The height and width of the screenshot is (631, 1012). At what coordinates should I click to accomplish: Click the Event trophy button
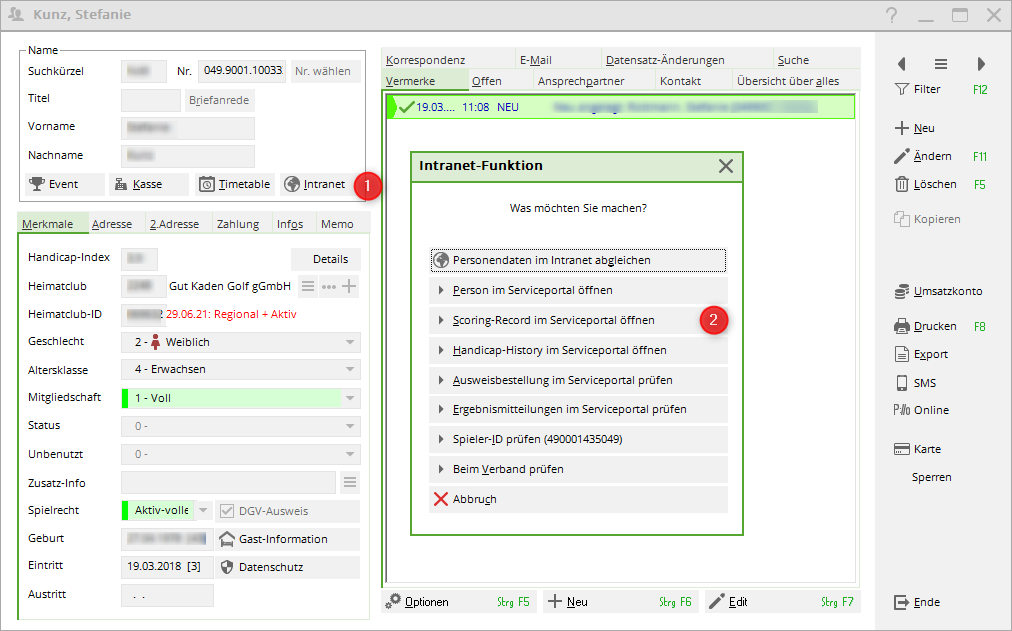pyautogui.click(x=64, y=184)
